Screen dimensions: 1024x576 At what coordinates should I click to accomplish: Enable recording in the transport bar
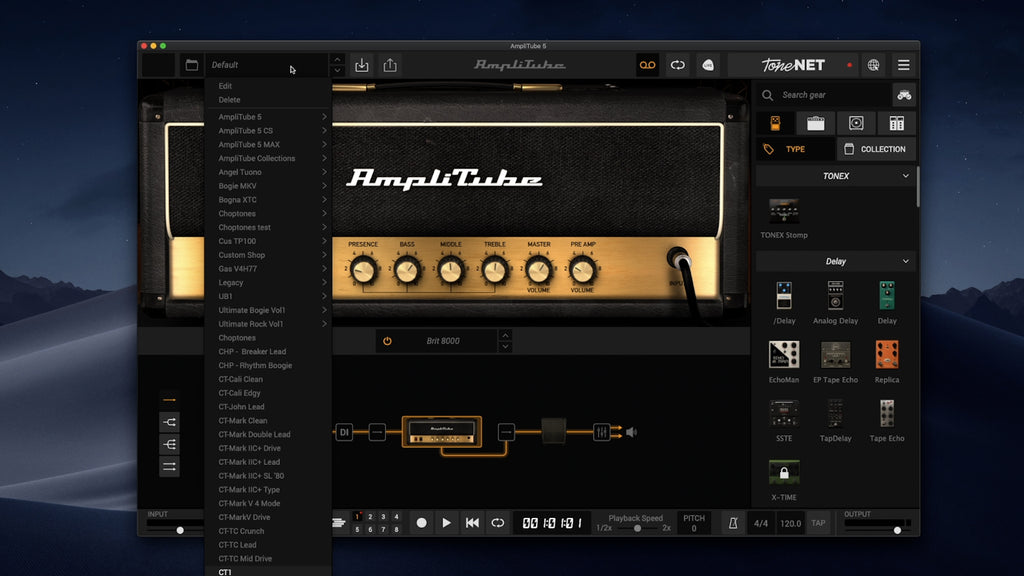coord(421,522)
